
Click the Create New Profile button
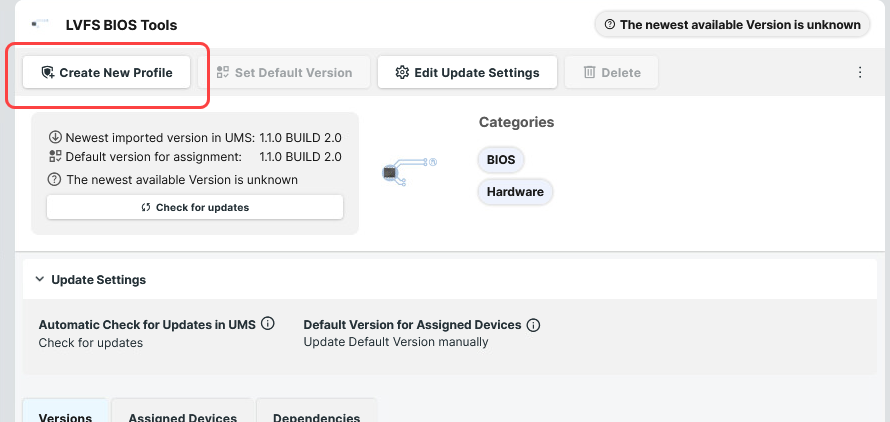click(x=106, y=73)
